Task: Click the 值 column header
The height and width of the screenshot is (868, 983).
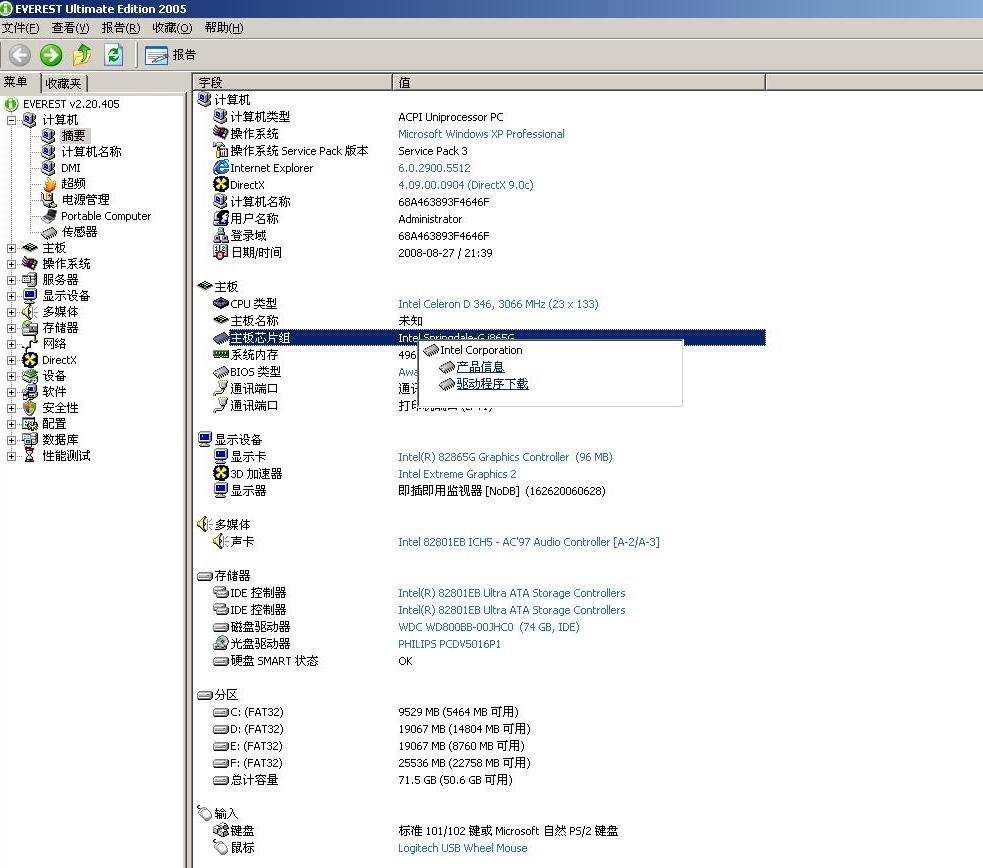Action: click(x=579, y=82)
